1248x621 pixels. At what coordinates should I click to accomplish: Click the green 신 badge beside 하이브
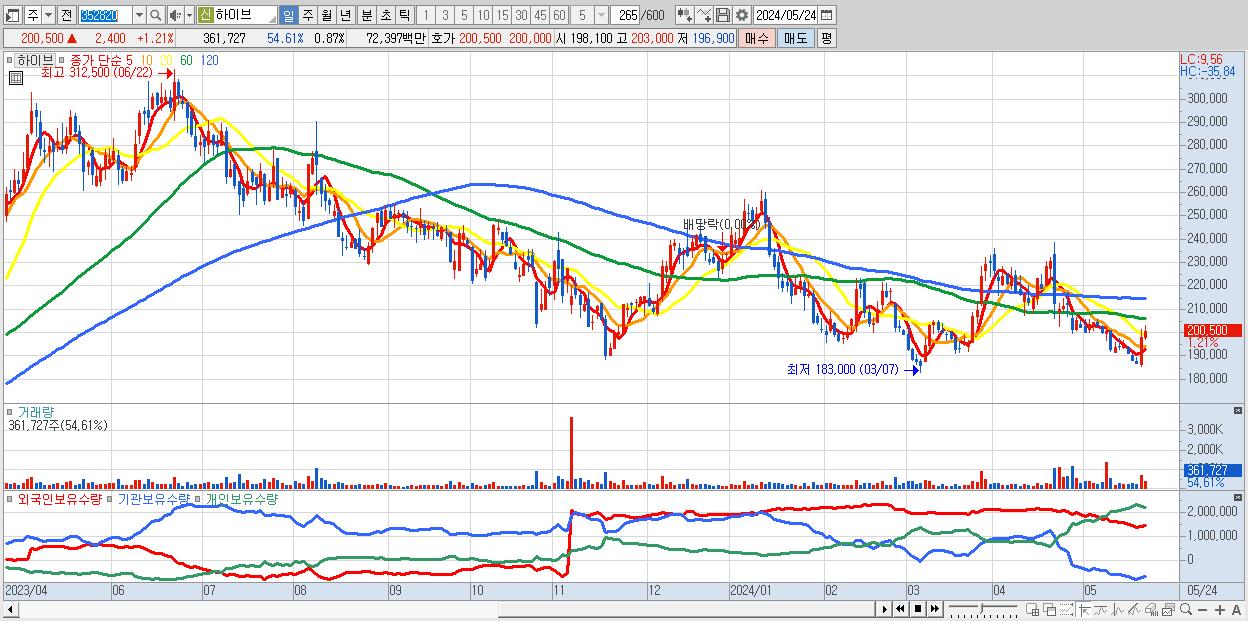[205, 15]
